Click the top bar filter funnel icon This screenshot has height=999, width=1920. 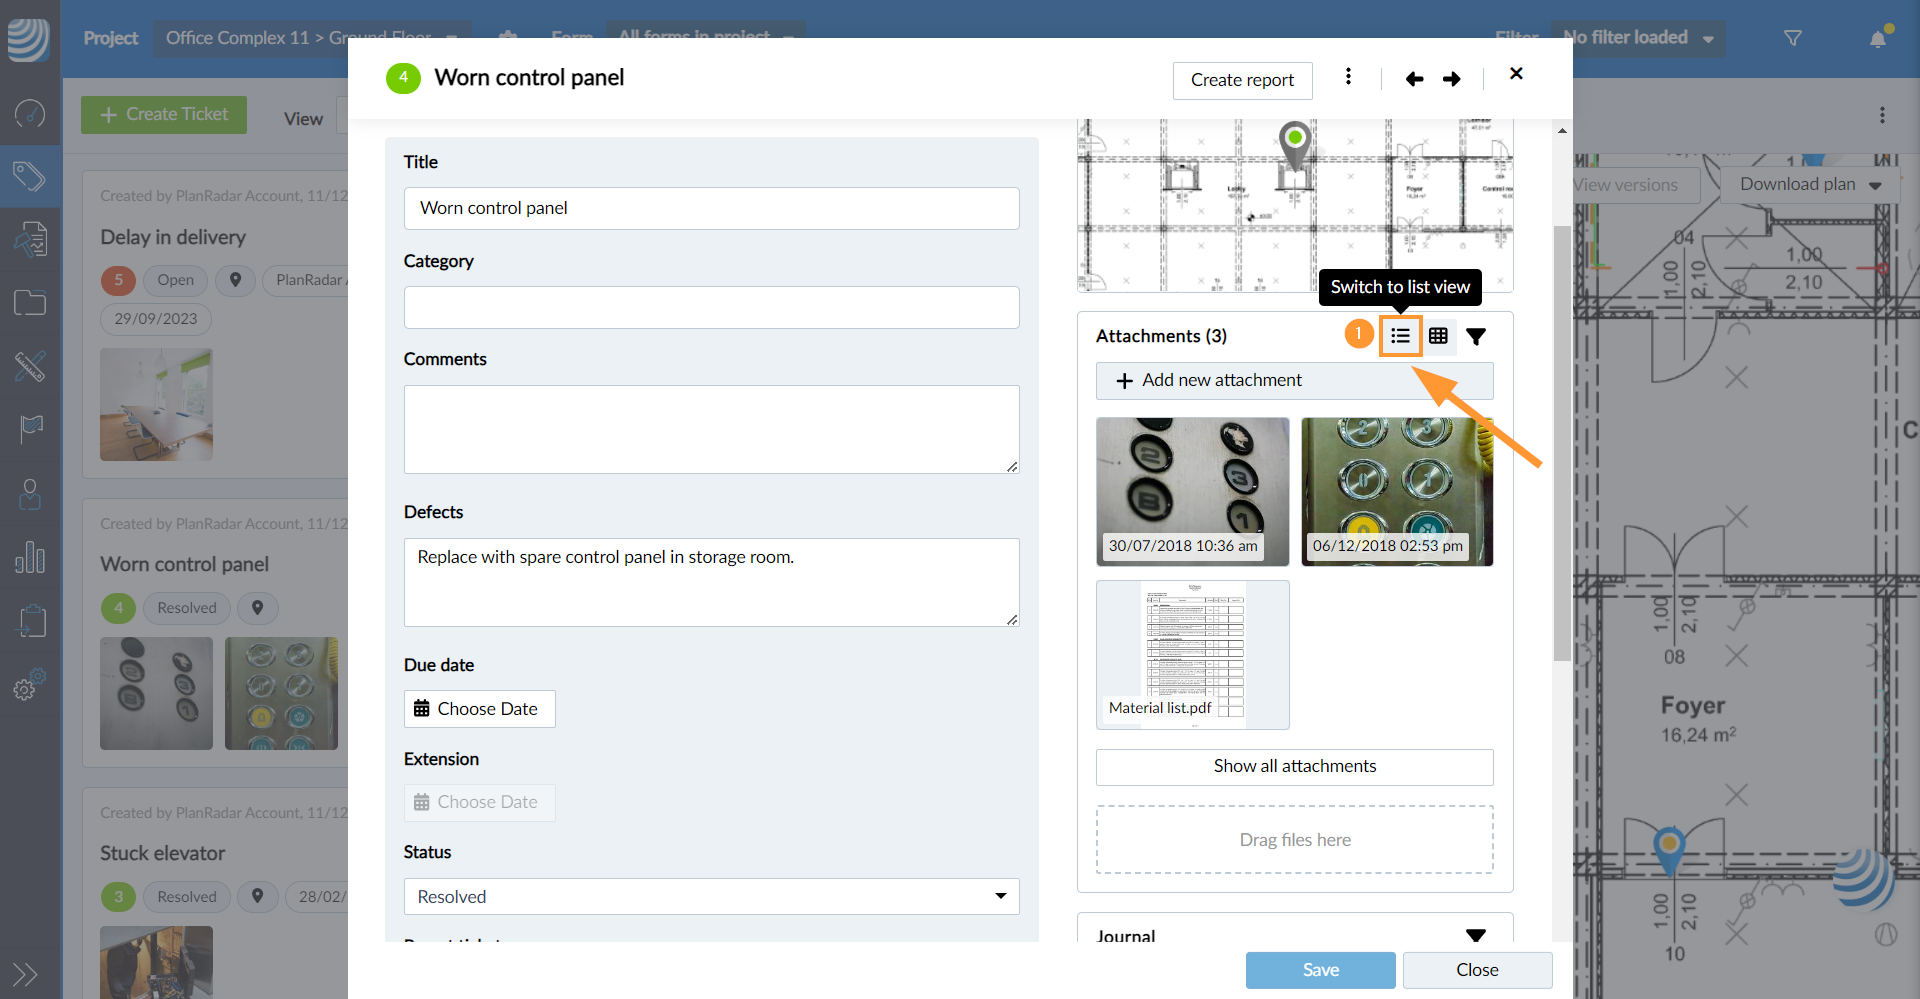coord(1793,38)
